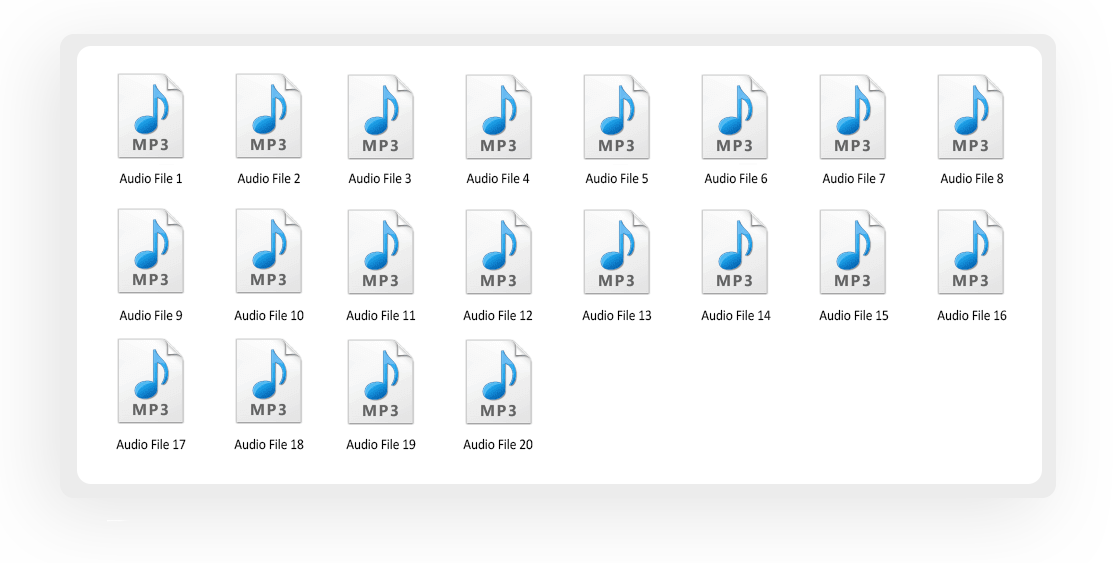
Task: Select the Audio File 19 filename label
Action: [380, 445]
